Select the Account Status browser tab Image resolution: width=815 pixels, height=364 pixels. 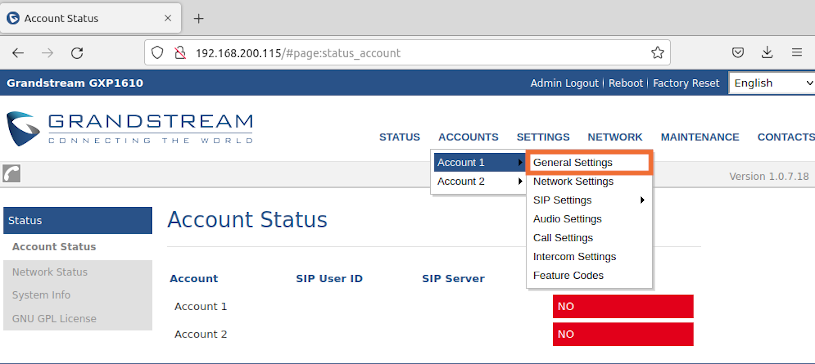pos(91,18)
